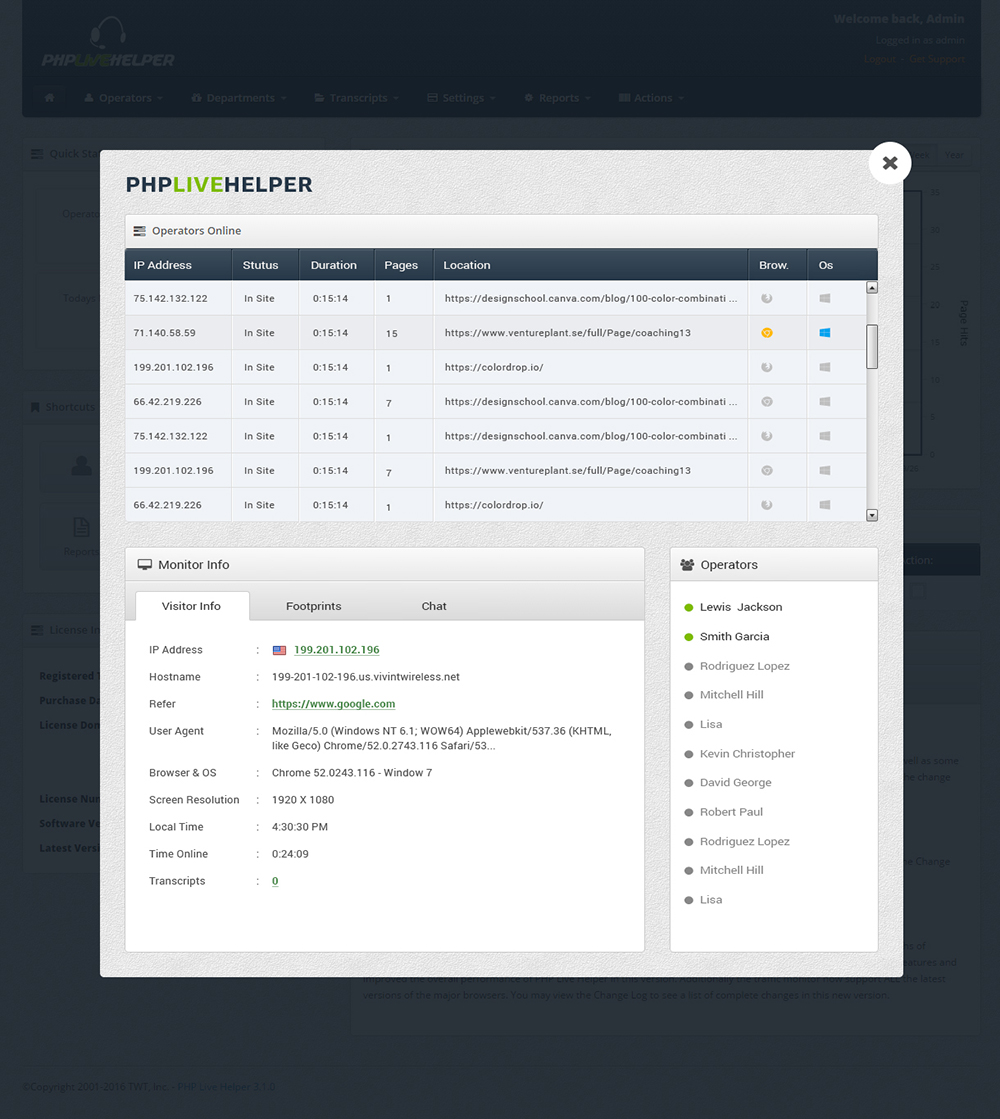Image resolution: width=1000 pixels, height=1119 pixels.
Task: Click the Home icon in navigation bar
Action: (x=48, y=97)
